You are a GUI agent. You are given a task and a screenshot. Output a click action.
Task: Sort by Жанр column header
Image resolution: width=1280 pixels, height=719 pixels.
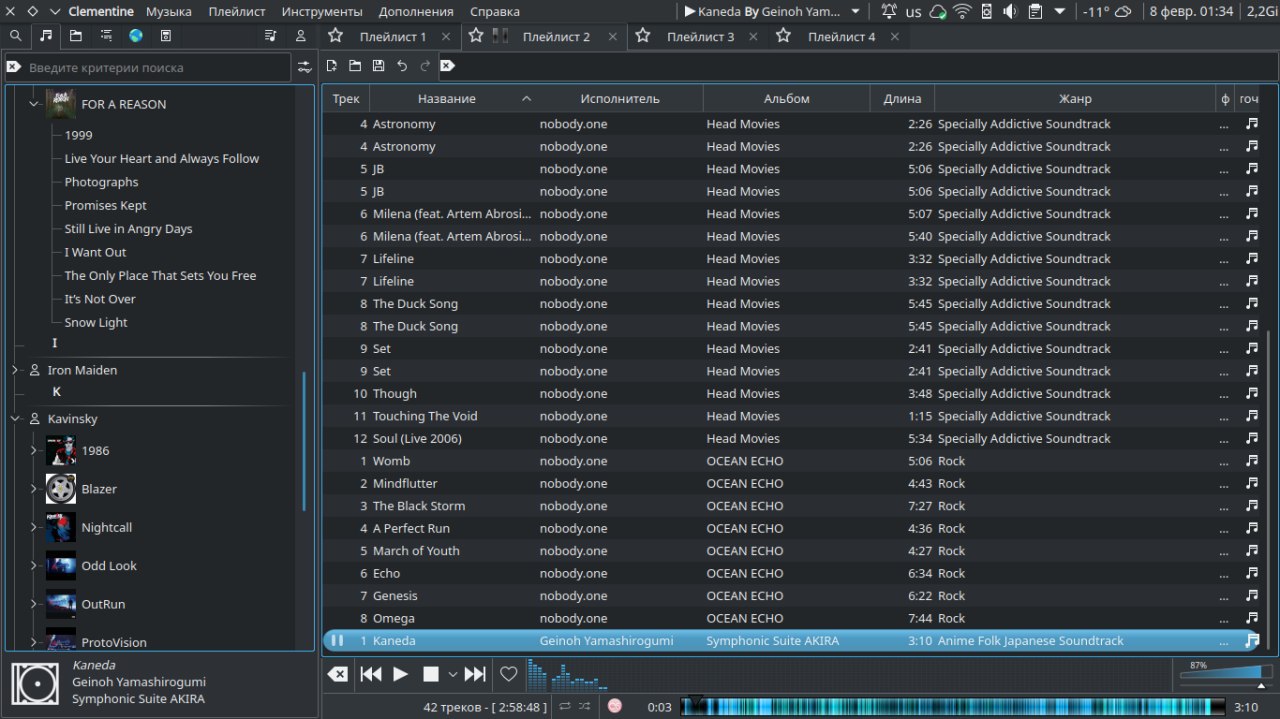coord(1075,98)
